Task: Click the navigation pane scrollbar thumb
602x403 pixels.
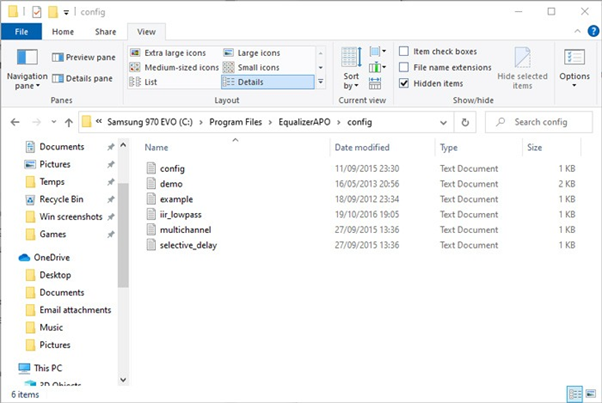Action: 123,235
